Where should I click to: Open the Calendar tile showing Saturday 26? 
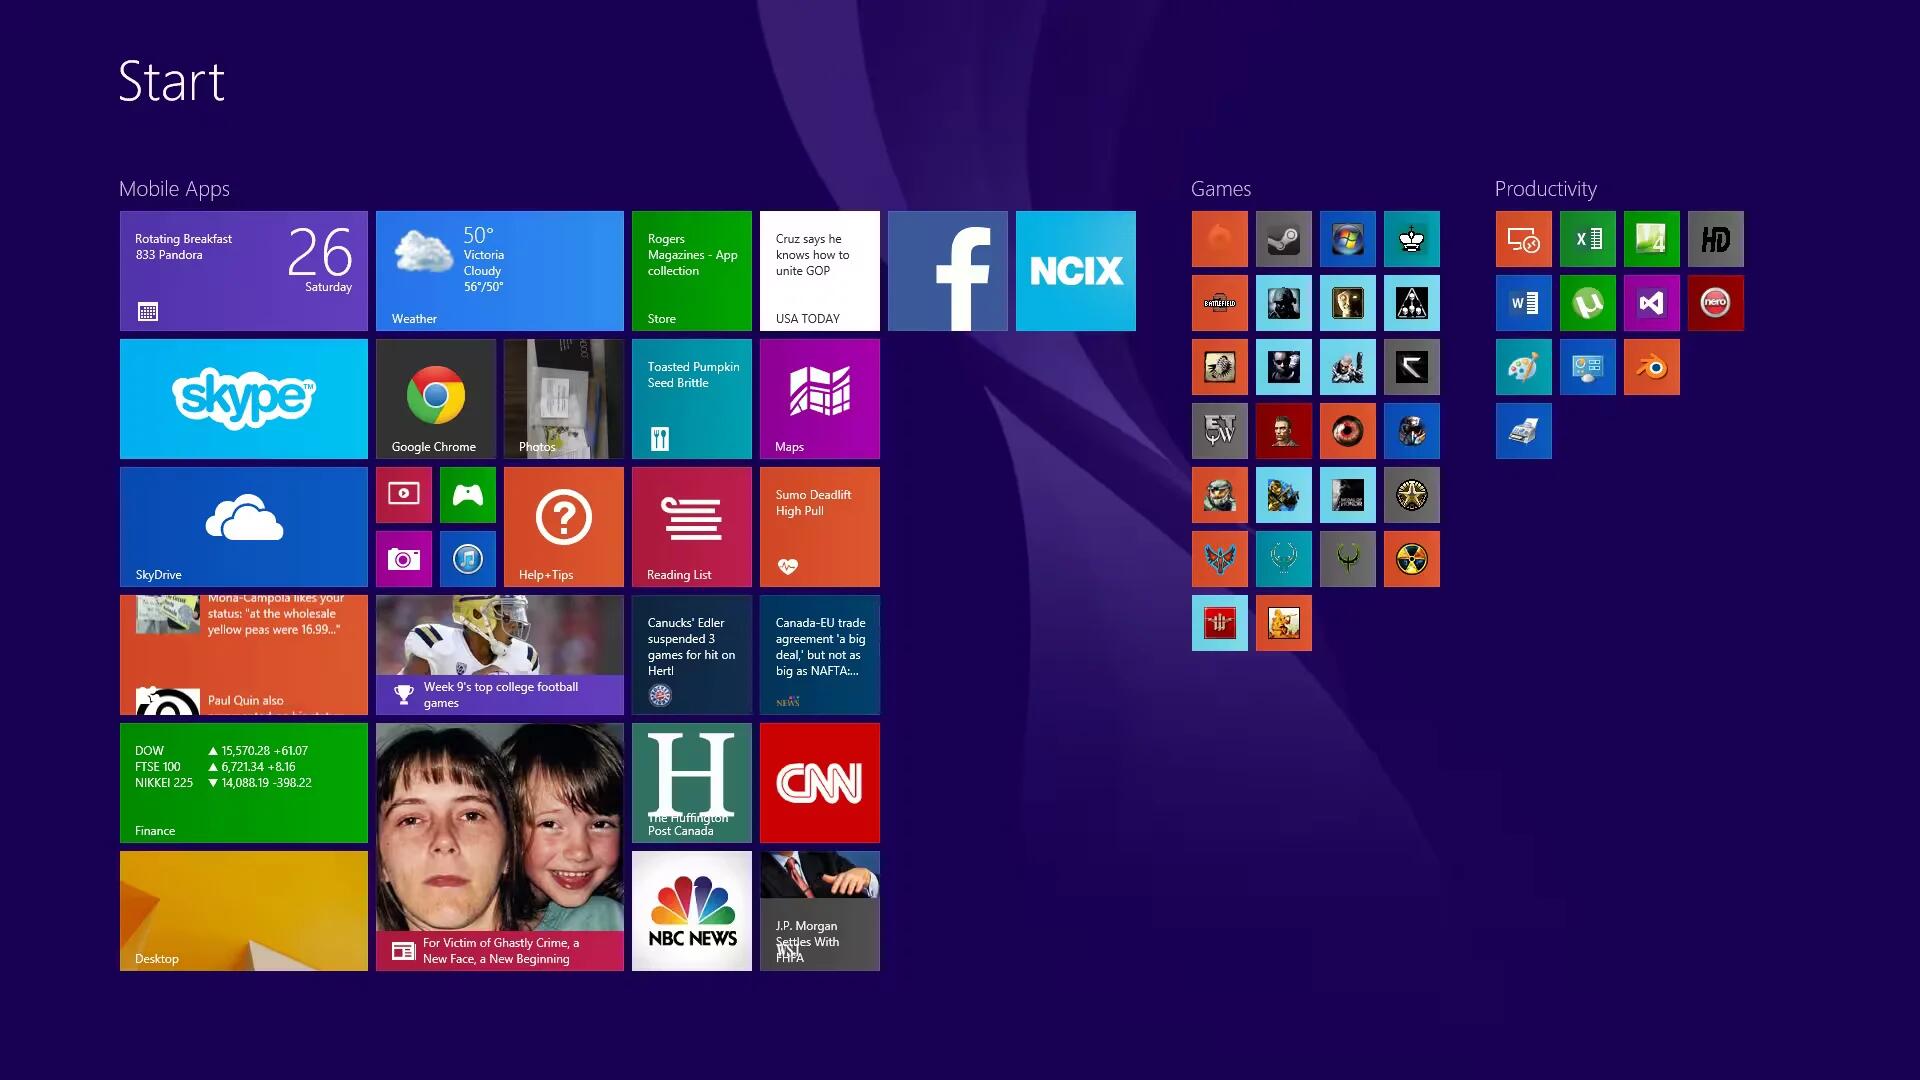243,271
